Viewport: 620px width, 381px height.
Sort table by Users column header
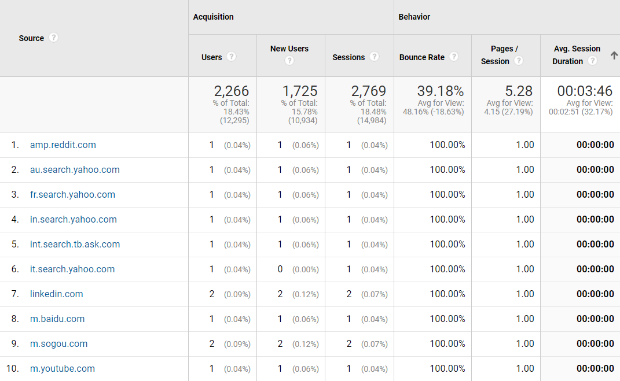coord(212,57)
